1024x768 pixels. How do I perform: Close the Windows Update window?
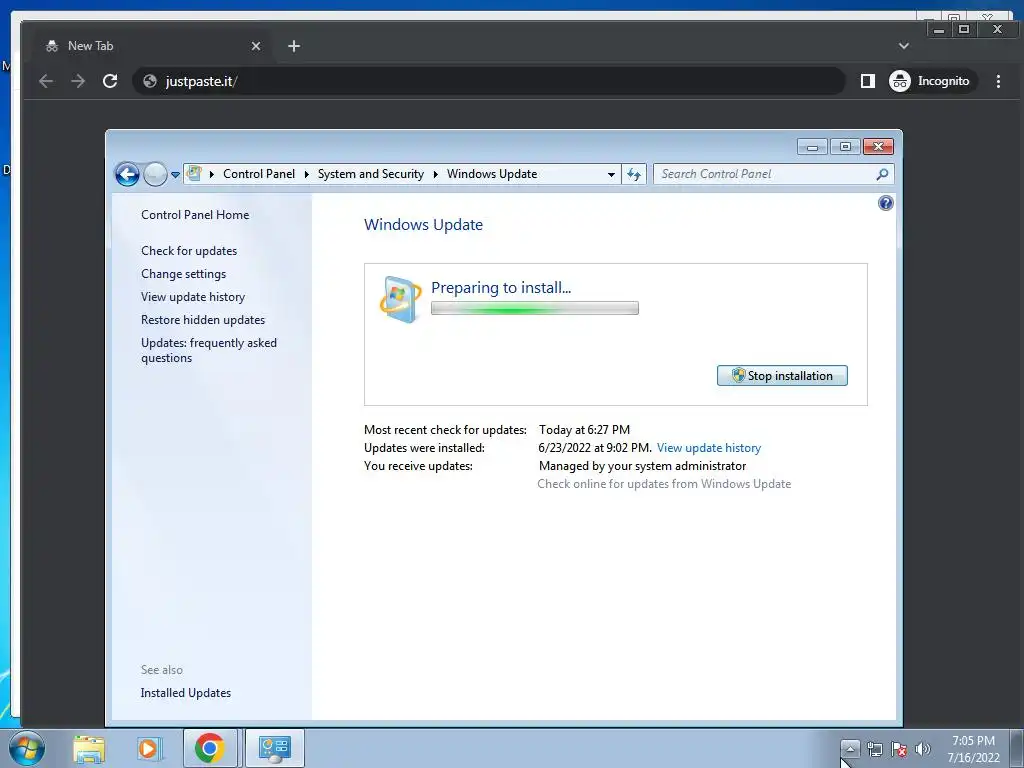click(878, 147)
